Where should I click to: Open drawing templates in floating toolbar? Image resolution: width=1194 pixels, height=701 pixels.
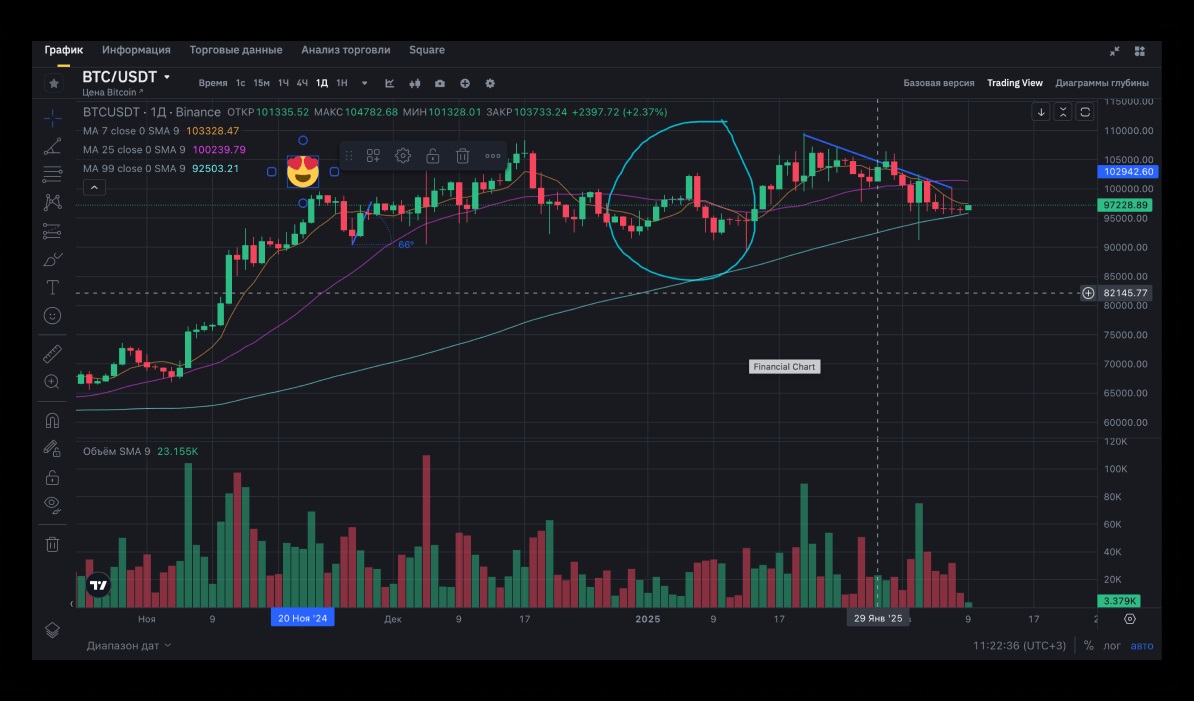tap(373, 156)
